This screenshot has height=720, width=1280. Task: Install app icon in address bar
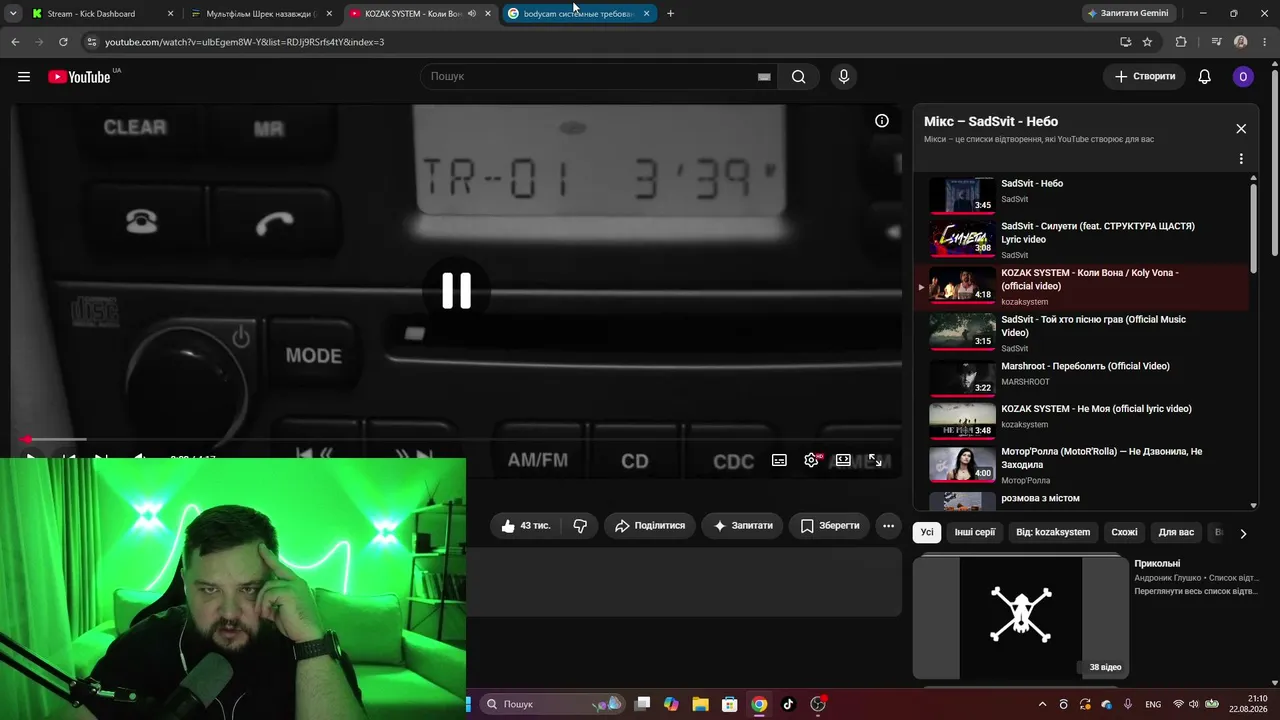click(x=1125, y=42)
